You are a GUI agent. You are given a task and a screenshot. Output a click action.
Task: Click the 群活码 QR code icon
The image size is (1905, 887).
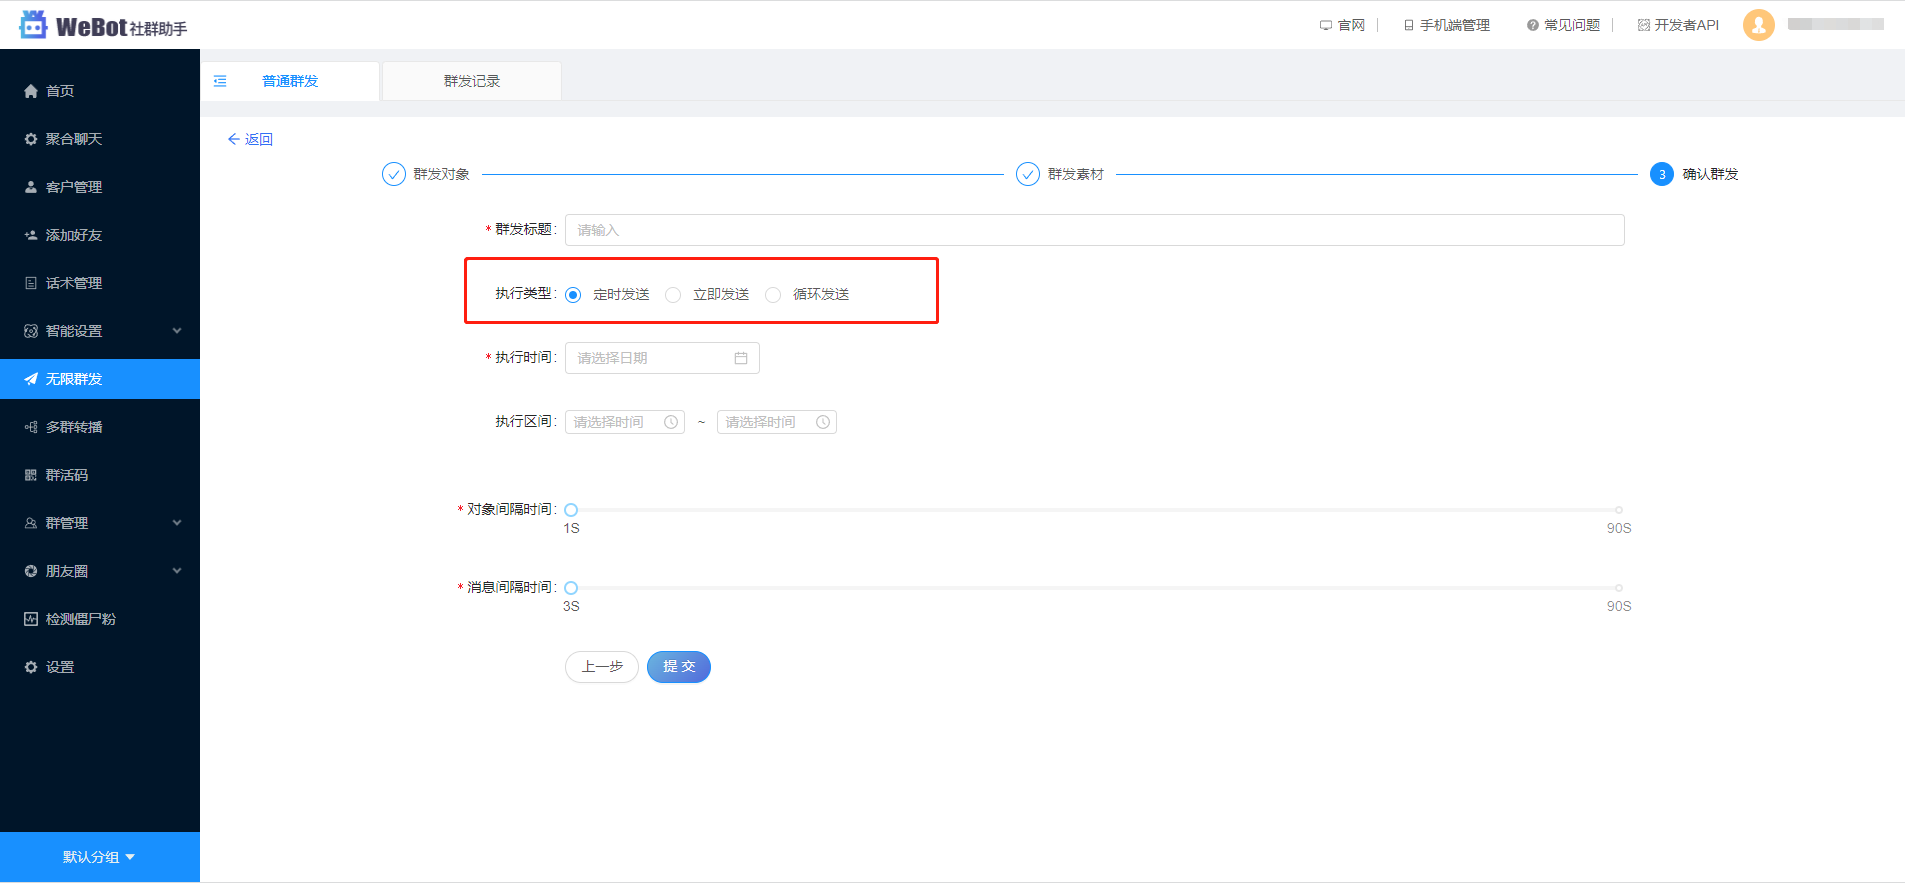click(x=31, y=475)
